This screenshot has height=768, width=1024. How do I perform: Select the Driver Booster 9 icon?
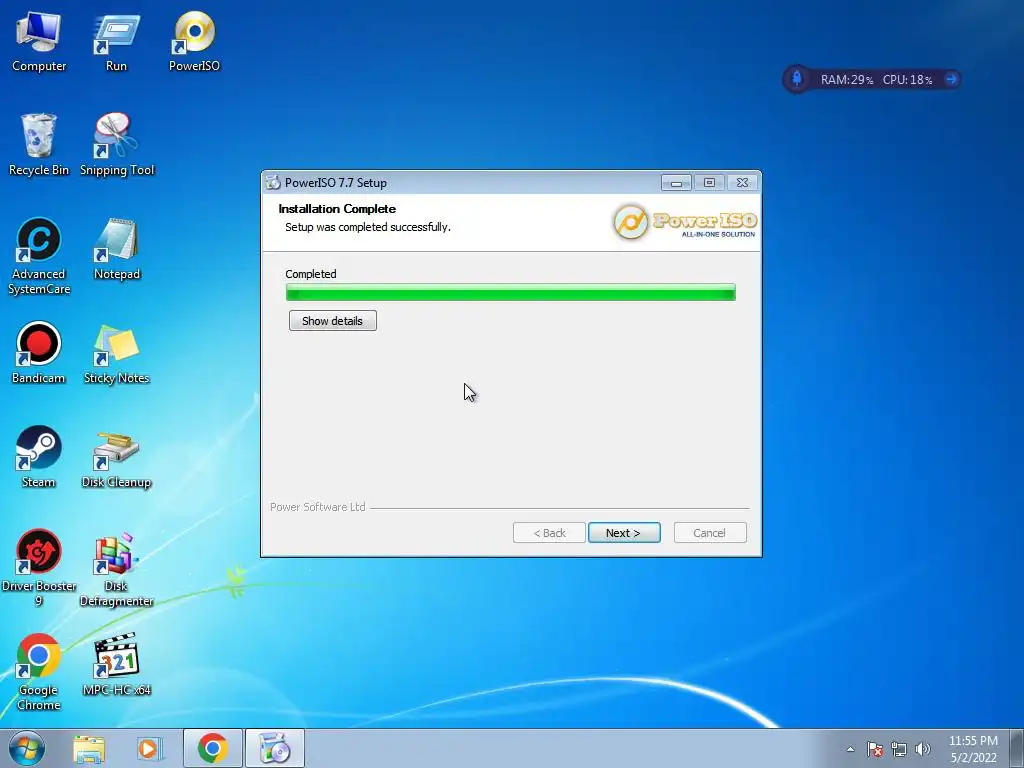point(39,568)
